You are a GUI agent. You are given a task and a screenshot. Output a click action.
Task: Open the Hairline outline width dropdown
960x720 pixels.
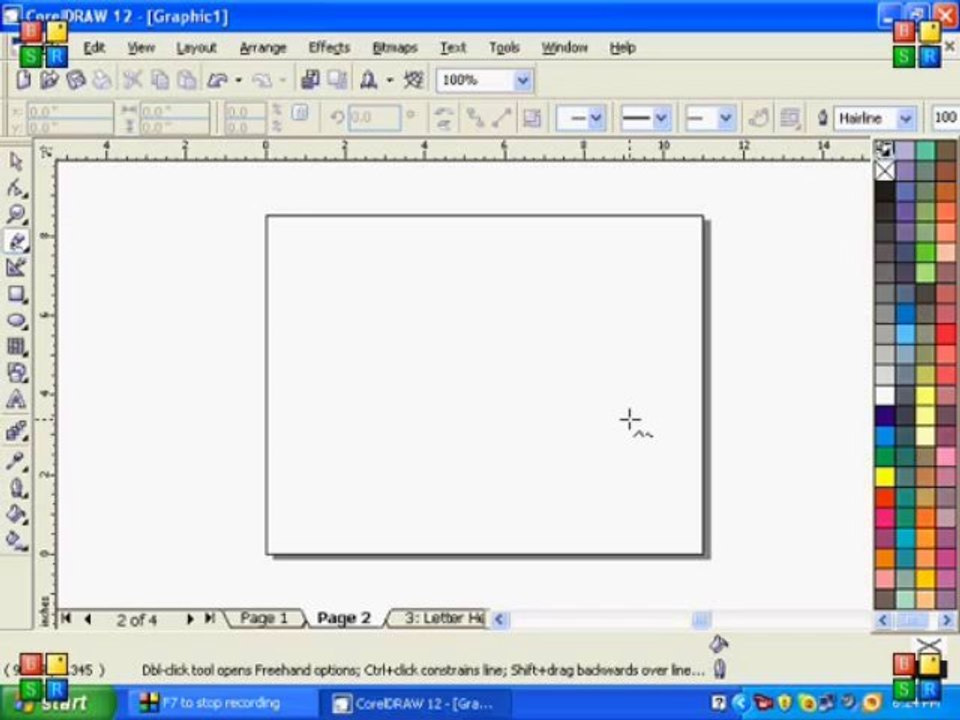[x=906, y=118]
